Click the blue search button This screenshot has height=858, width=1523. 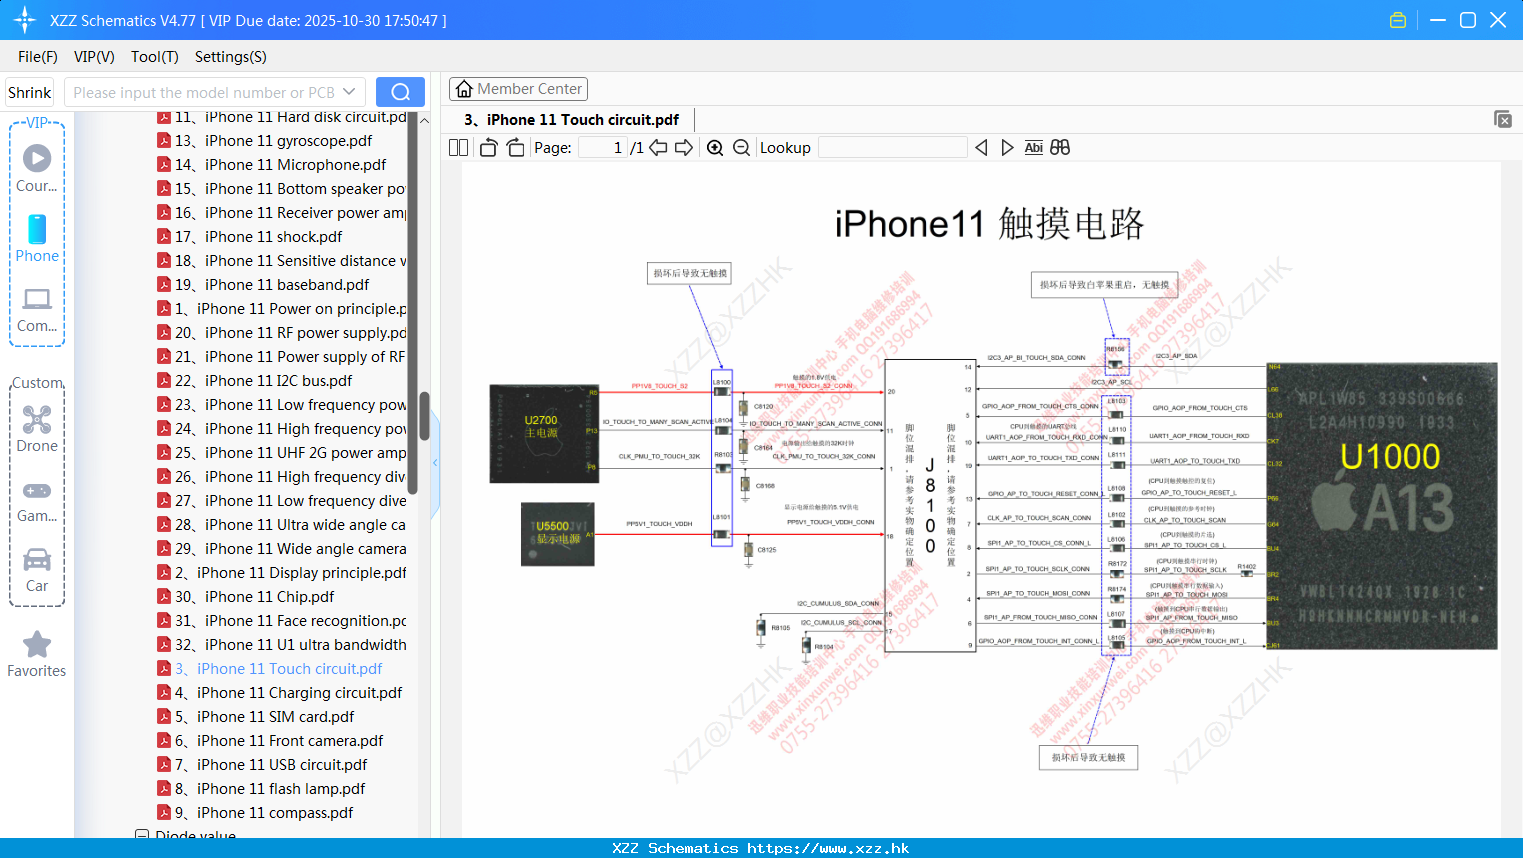400,92
